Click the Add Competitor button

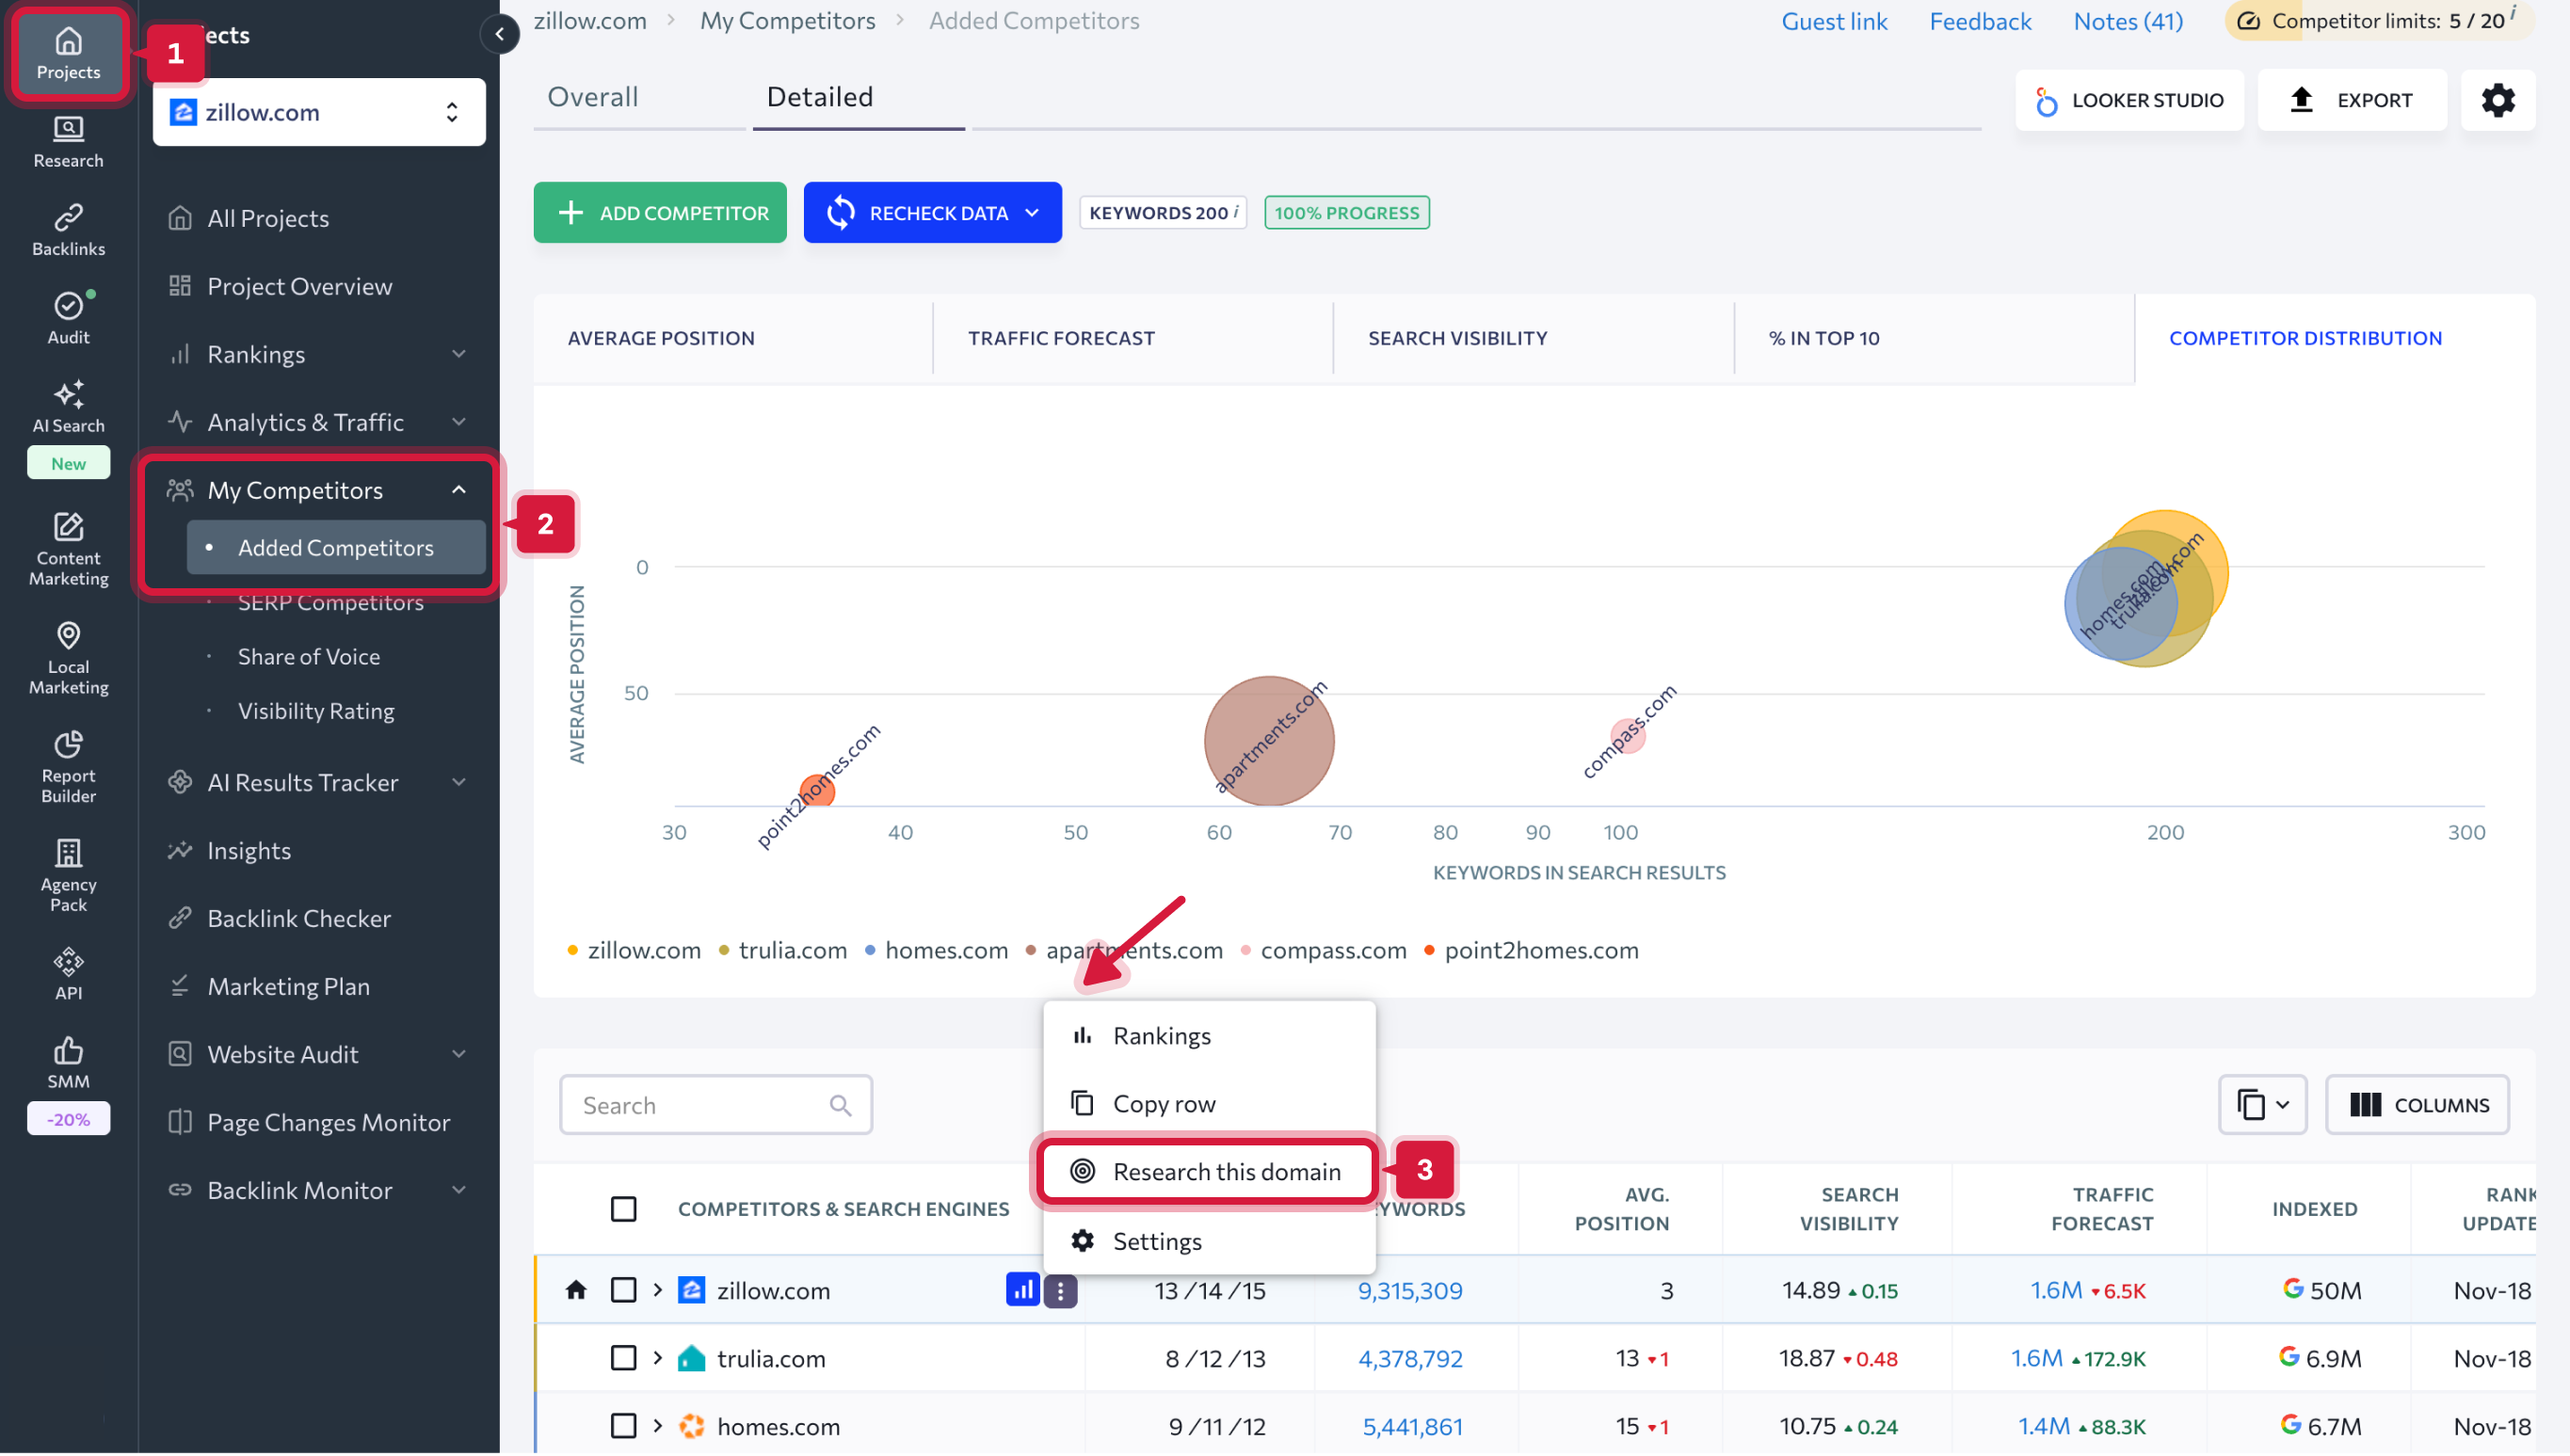[660, 213]
